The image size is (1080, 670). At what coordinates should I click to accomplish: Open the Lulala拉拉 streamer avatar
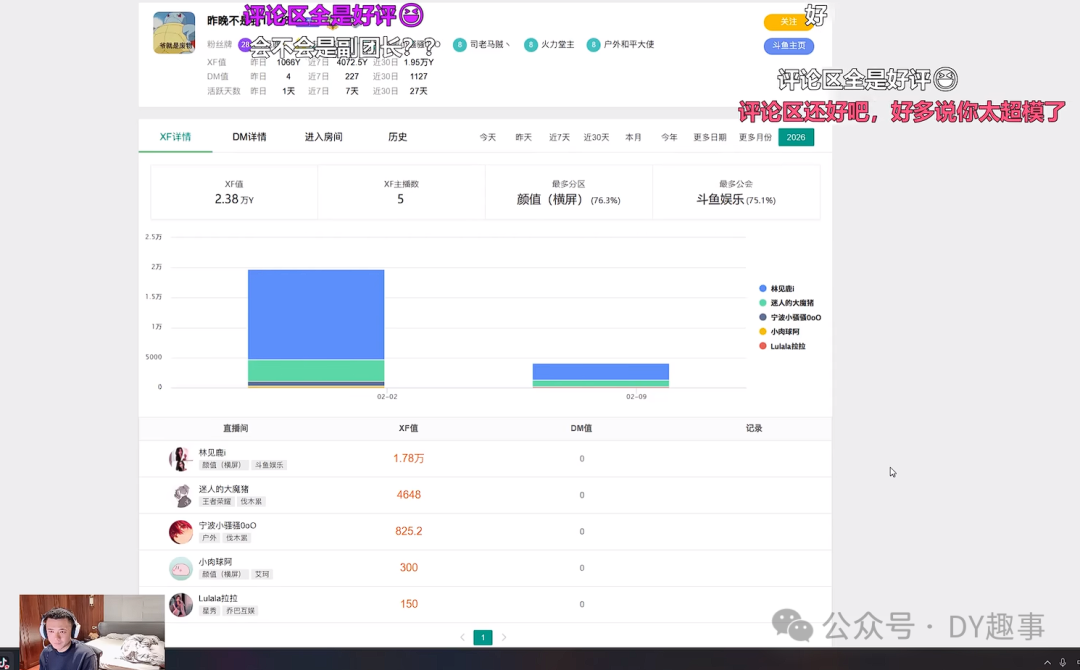pos(180,605)
